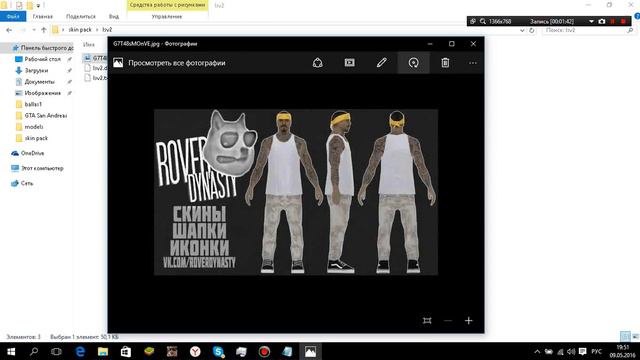Open the 'models' folder in navigation pane
This screenshot has height=360, width=640.
click(x=34, y=127)
